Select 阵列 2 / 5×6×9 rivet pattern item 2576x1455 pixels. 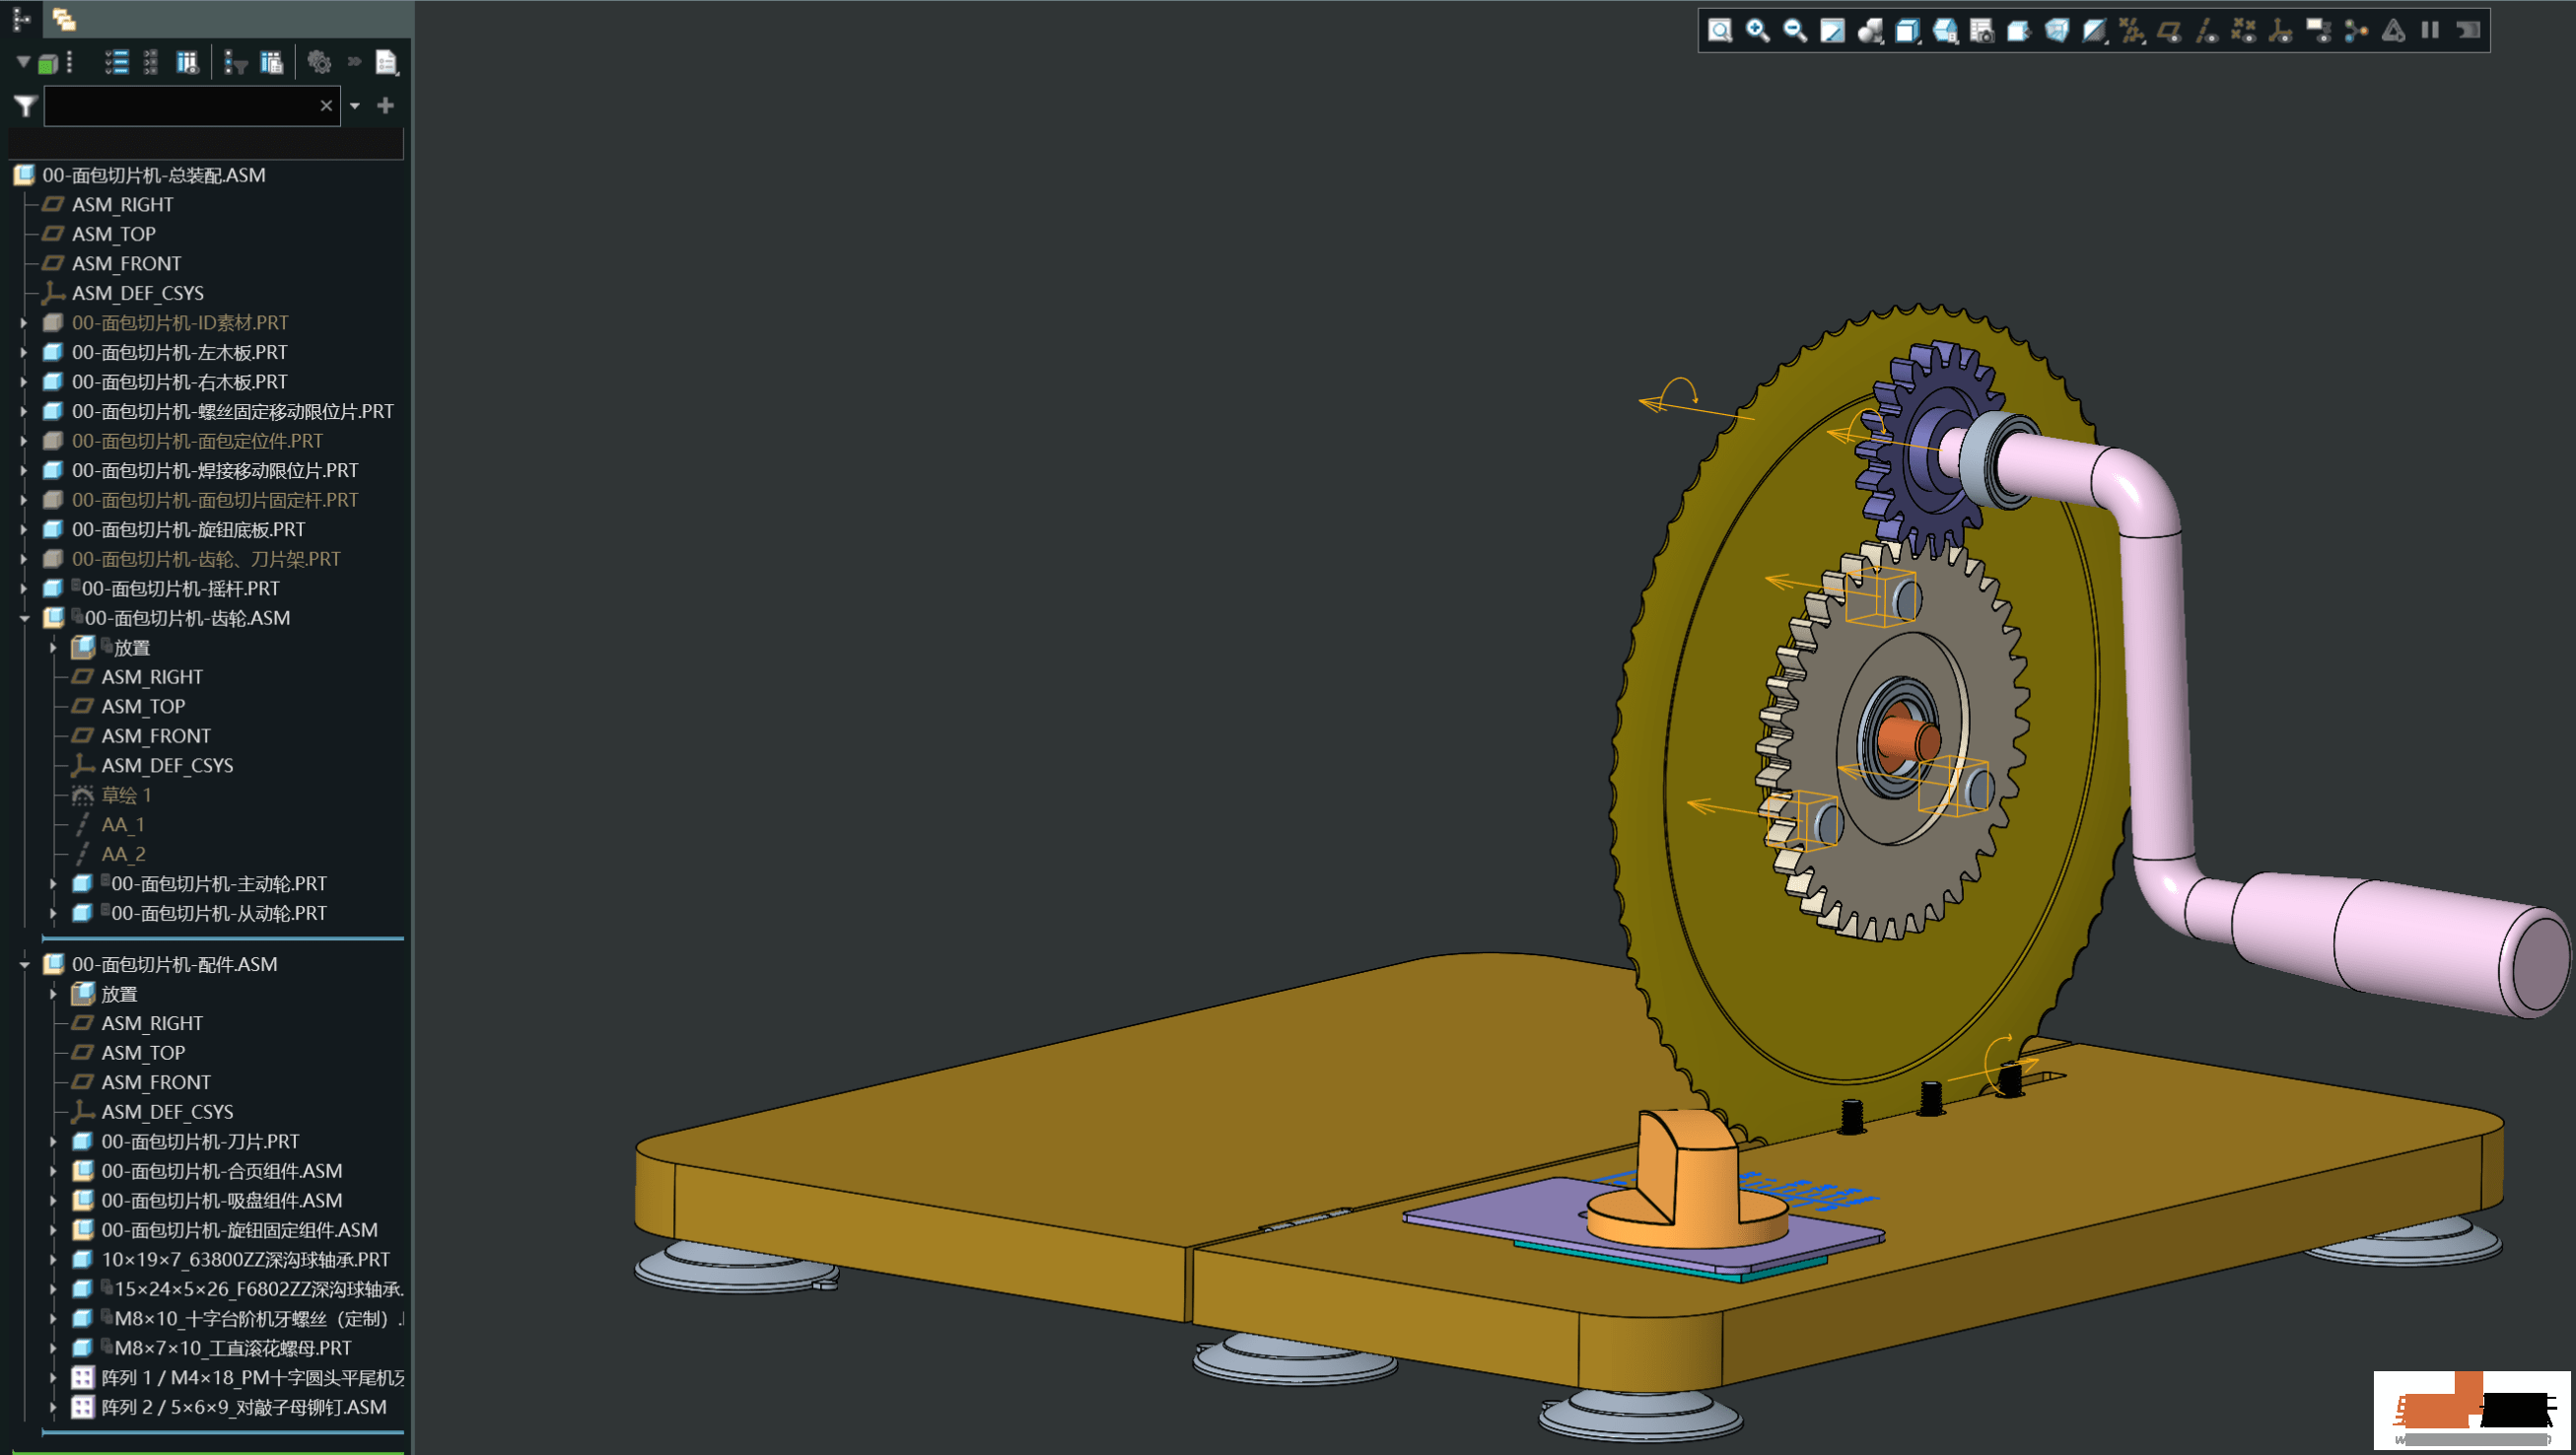click(243, 1408)
